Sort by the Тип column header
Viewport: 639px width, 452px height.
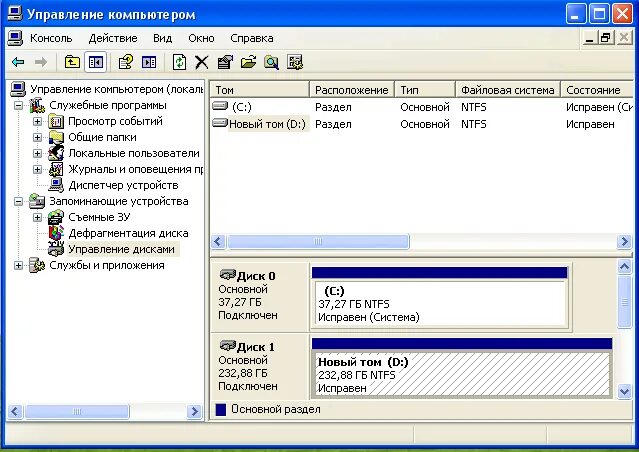pyautogui.click(x=425, y=90)
